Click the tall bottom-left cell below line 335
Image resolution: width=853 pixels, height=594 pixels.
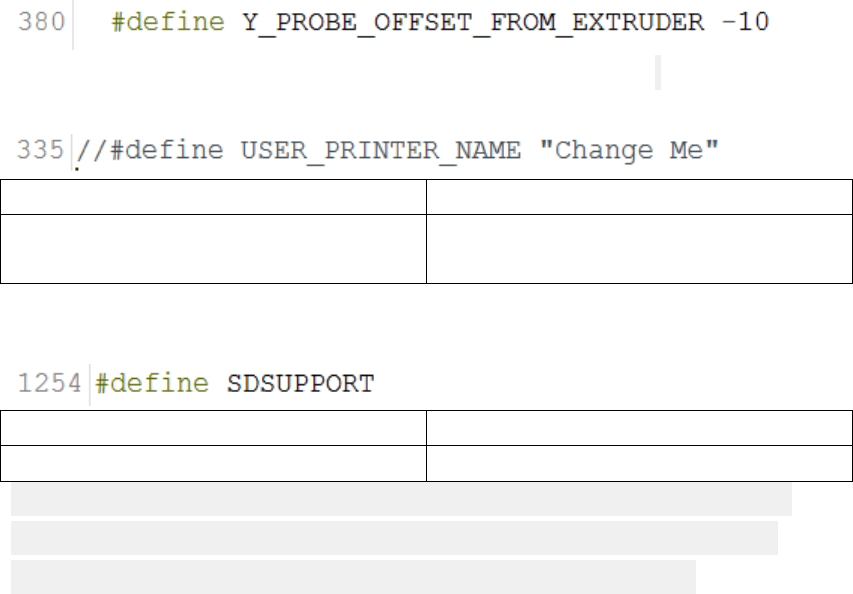[213, 249]
